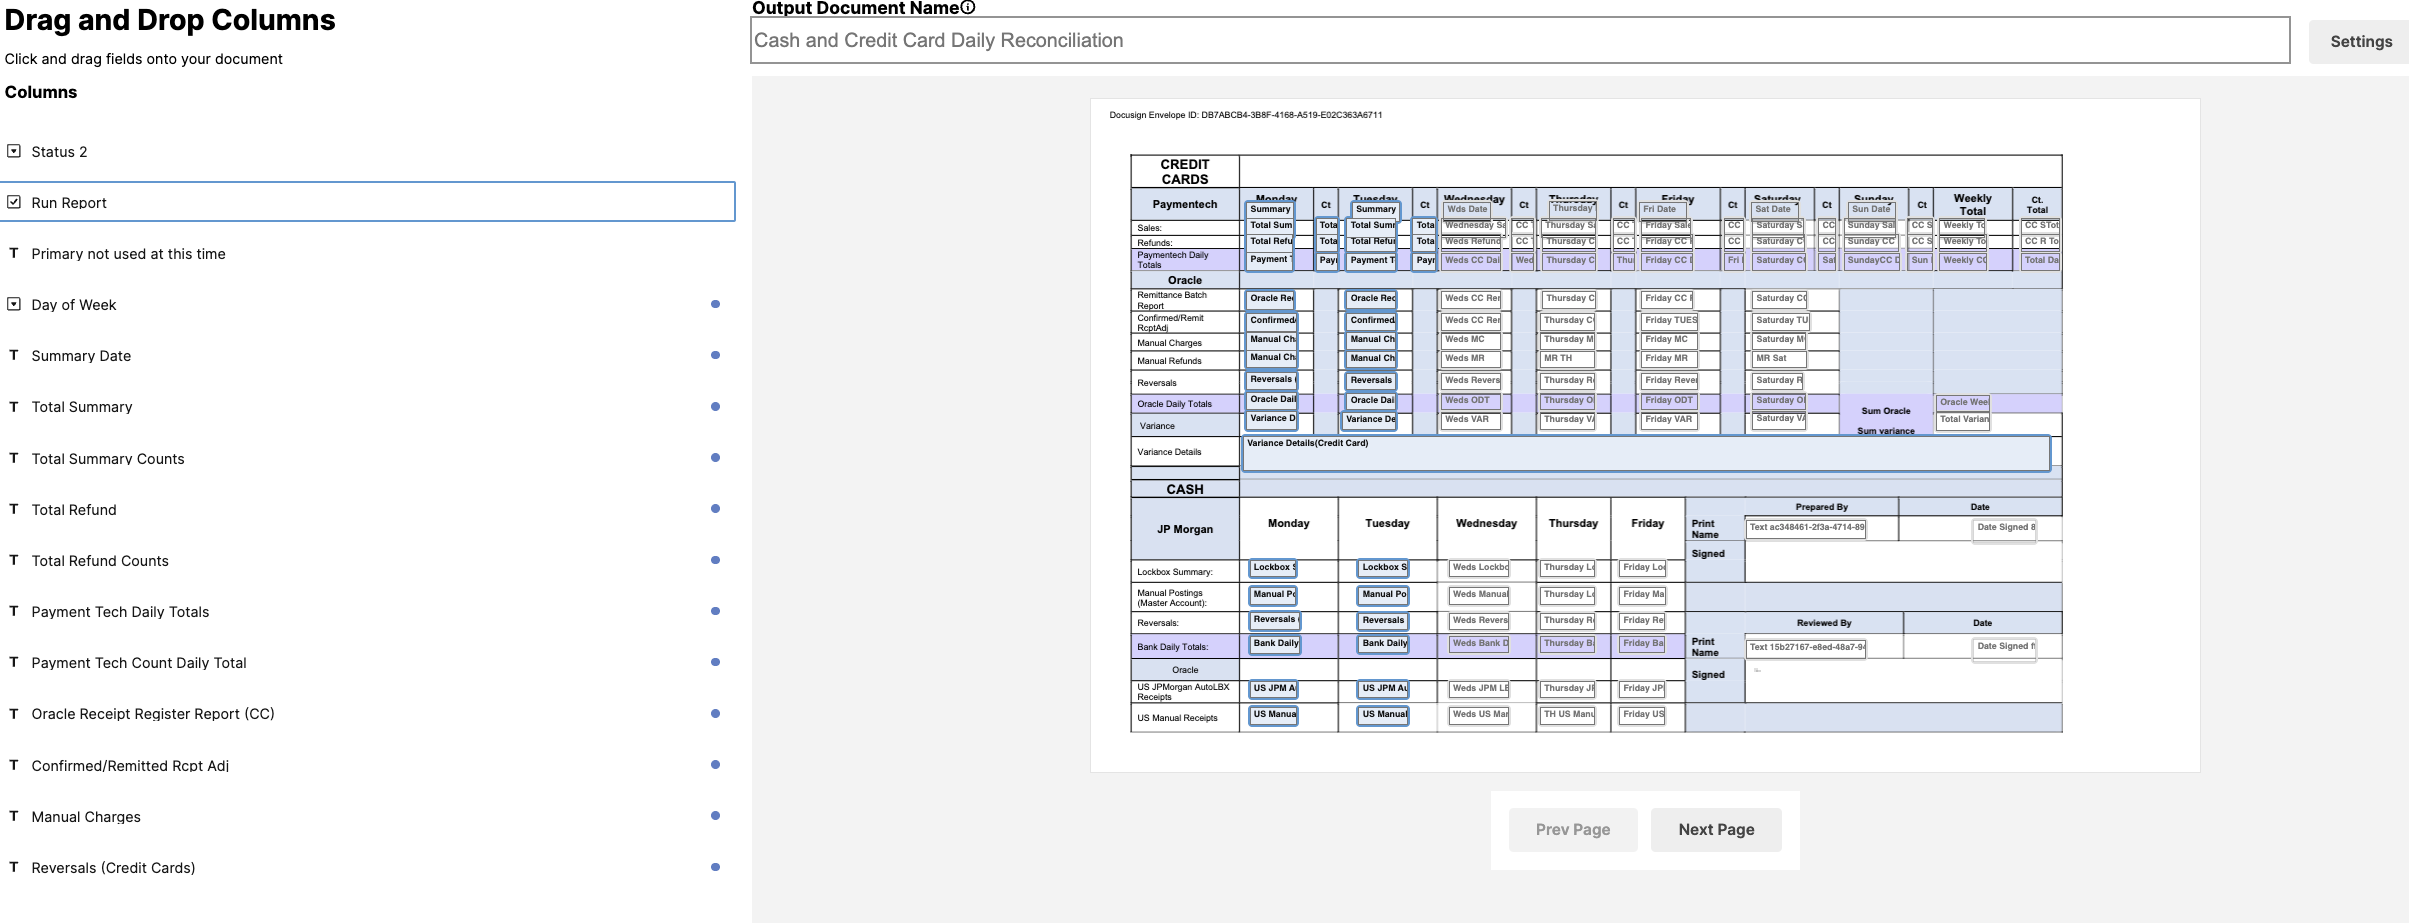The width and height of the screenshot is (2409, 923).
Task: Click the dropdown-type icon next to Status 2
Action: pos(14,151)
